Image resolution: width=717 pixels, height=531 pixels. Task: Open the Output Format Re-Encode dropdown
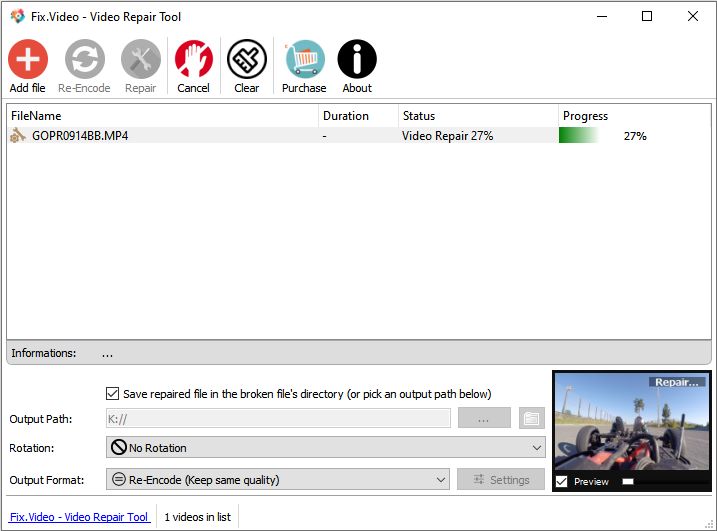(x=278, y=479)
